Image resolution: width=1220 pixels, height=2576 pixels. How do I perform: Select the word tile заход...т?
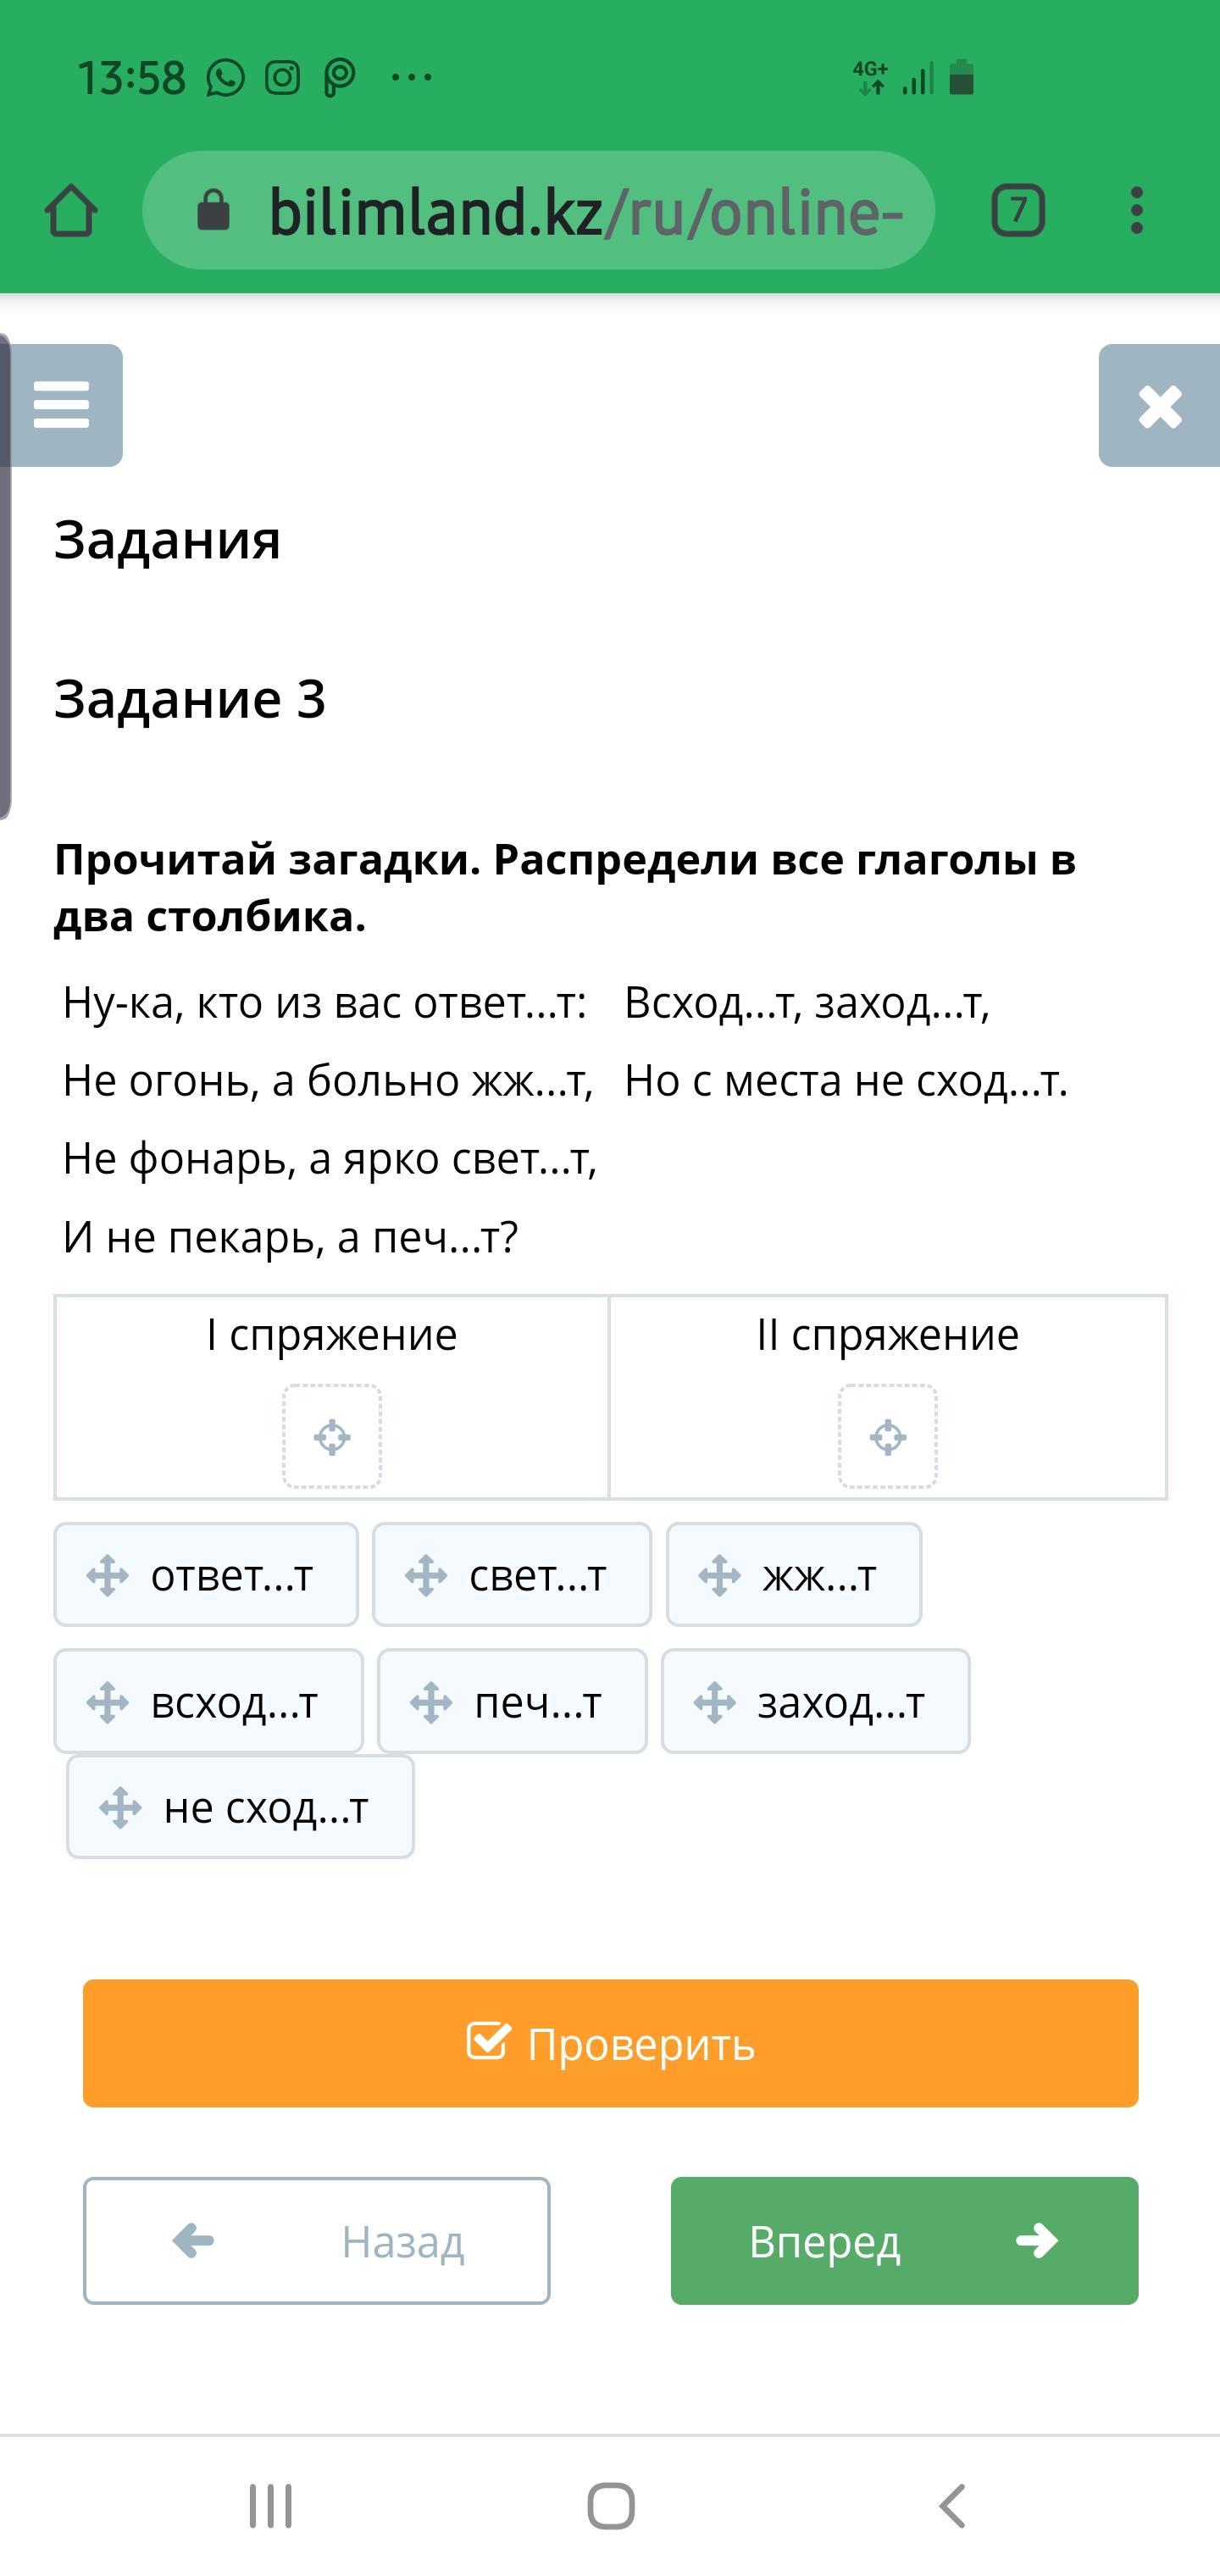pos(816,1701)
